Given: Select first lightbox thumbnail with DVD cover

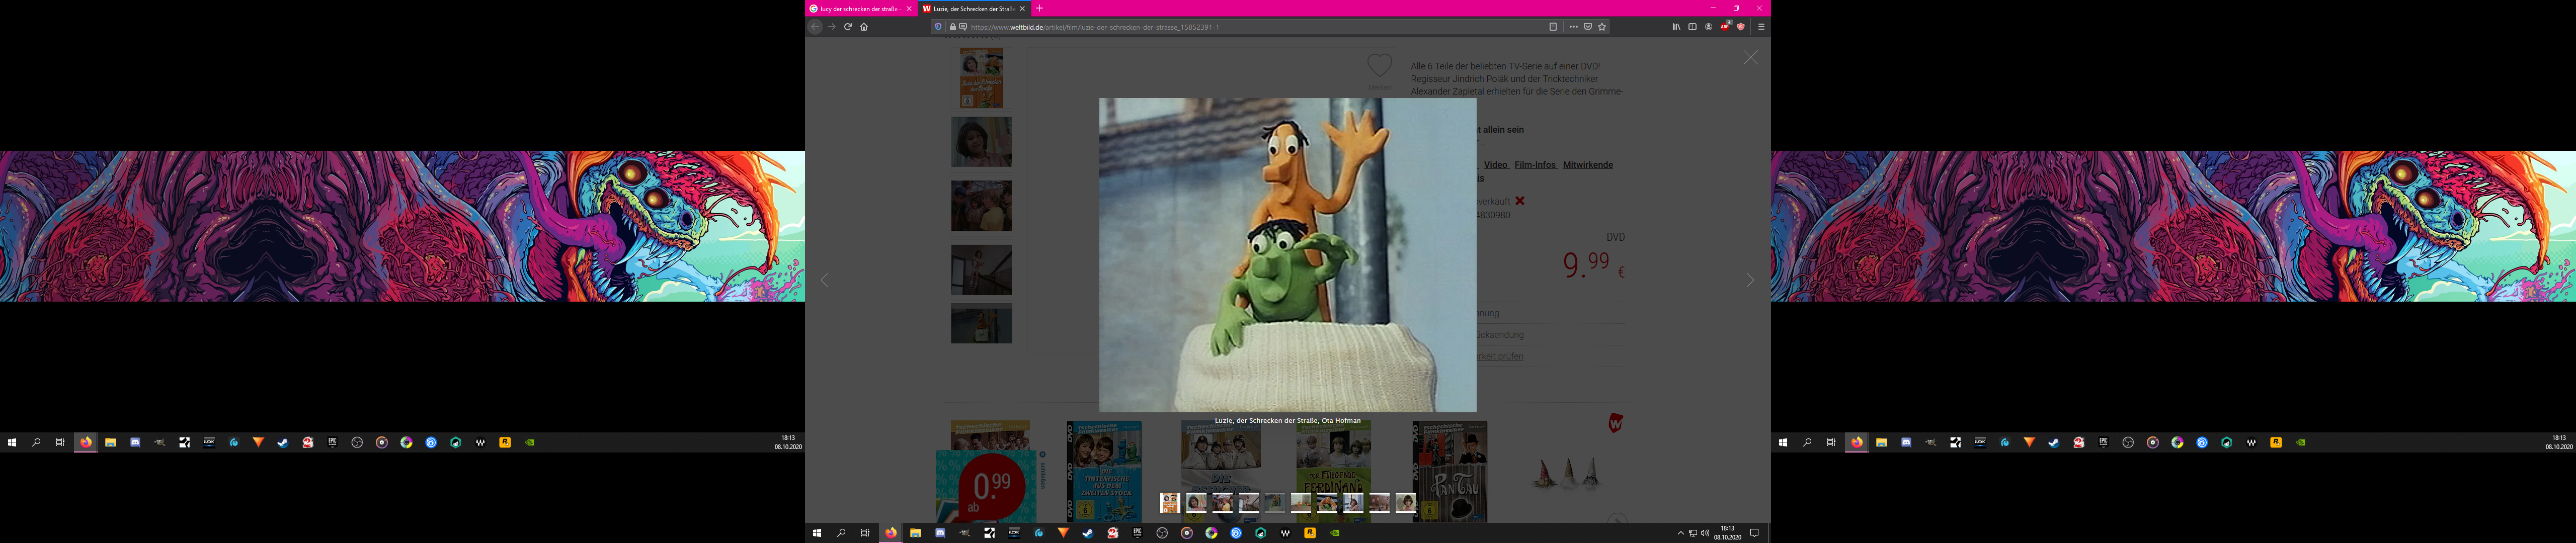Looking at the screenshot, I should (1169, 502).
